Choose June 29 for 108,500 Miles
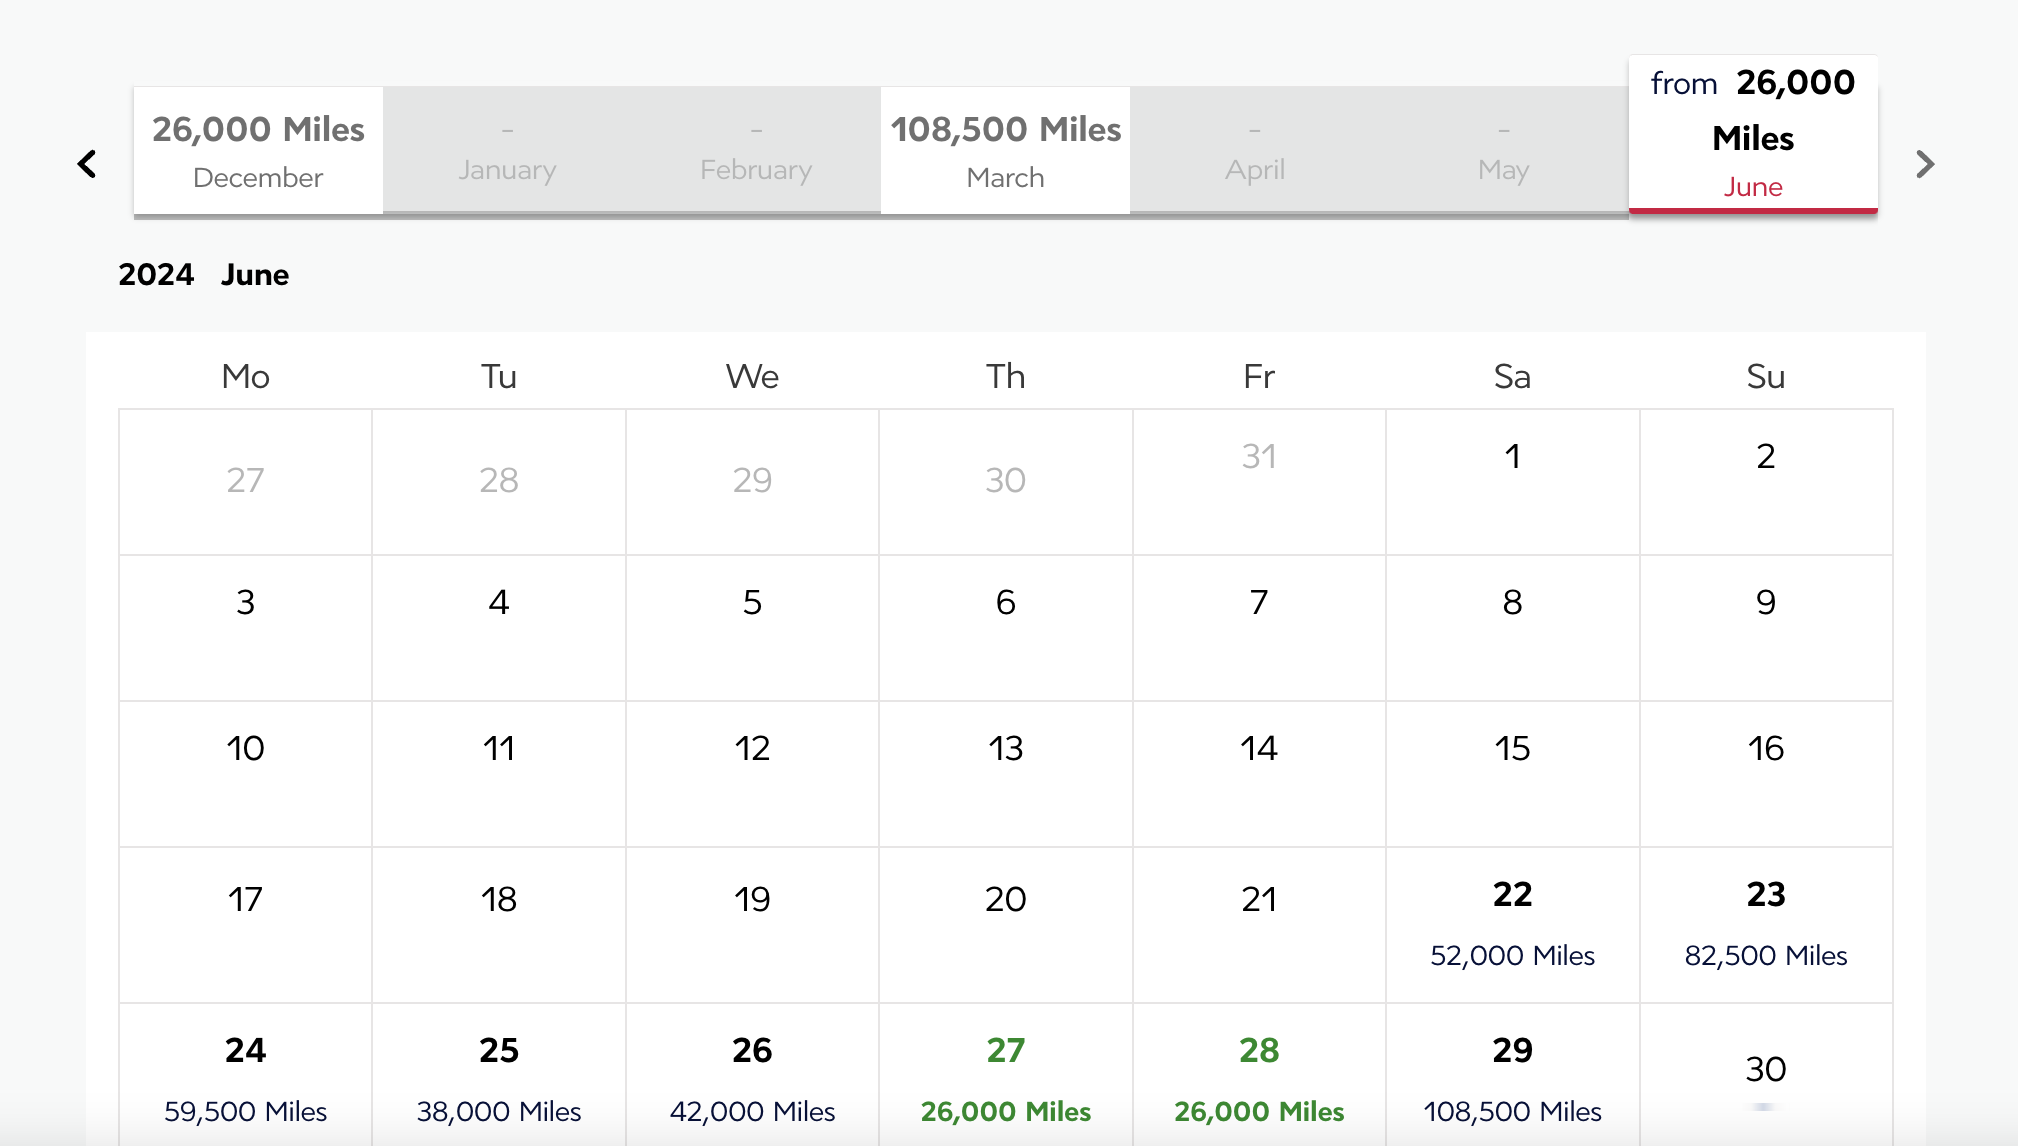 click(1512, 1075)
